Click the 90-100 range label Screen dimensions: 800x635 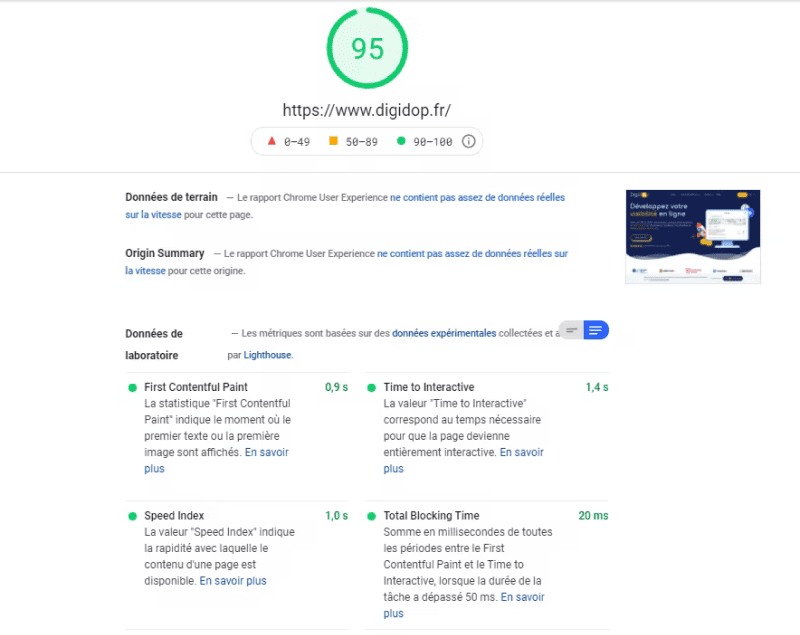(433, 142)
